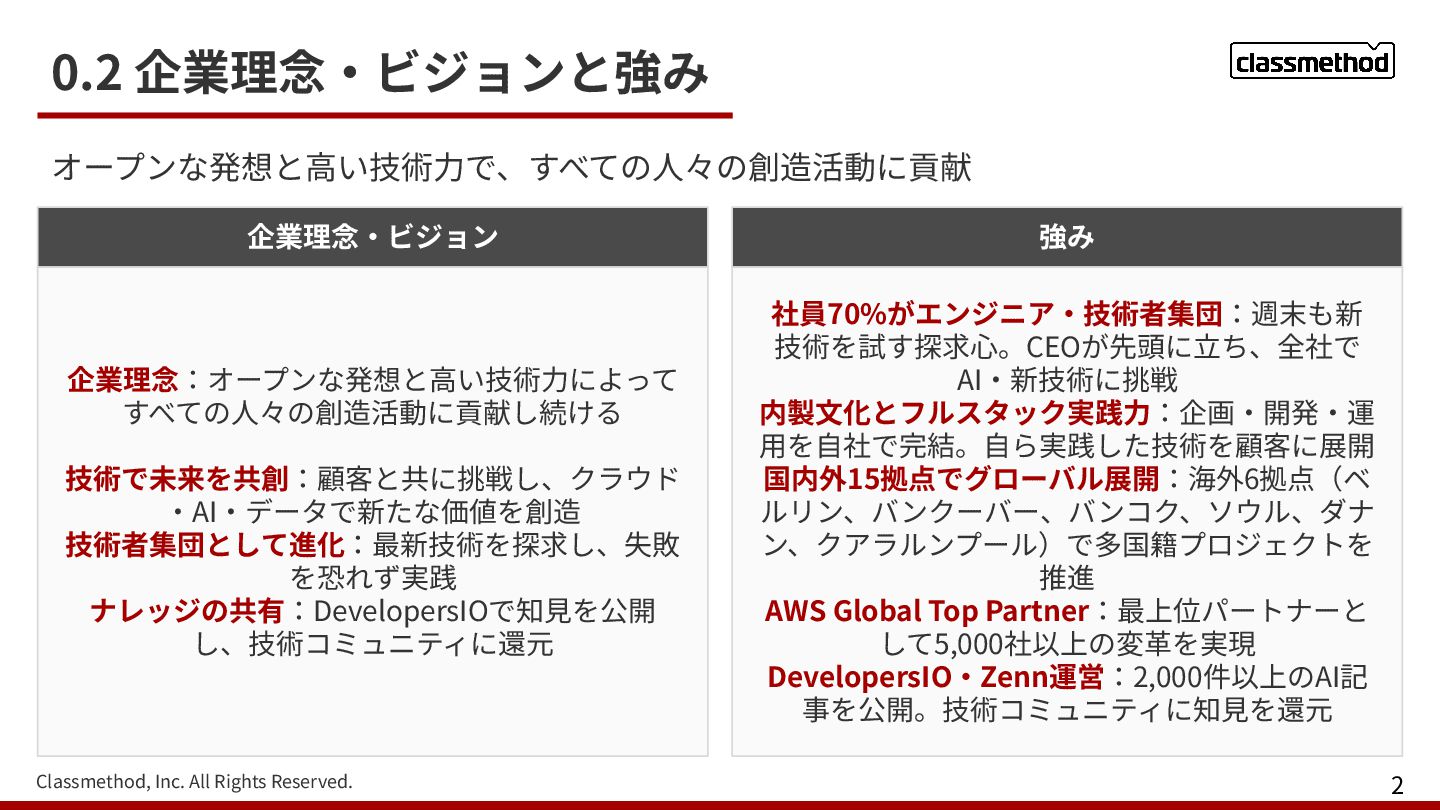Click the text "し、技術コミュニティに還元"
The height and width of the screenshot is (810, 1440).
373,644
